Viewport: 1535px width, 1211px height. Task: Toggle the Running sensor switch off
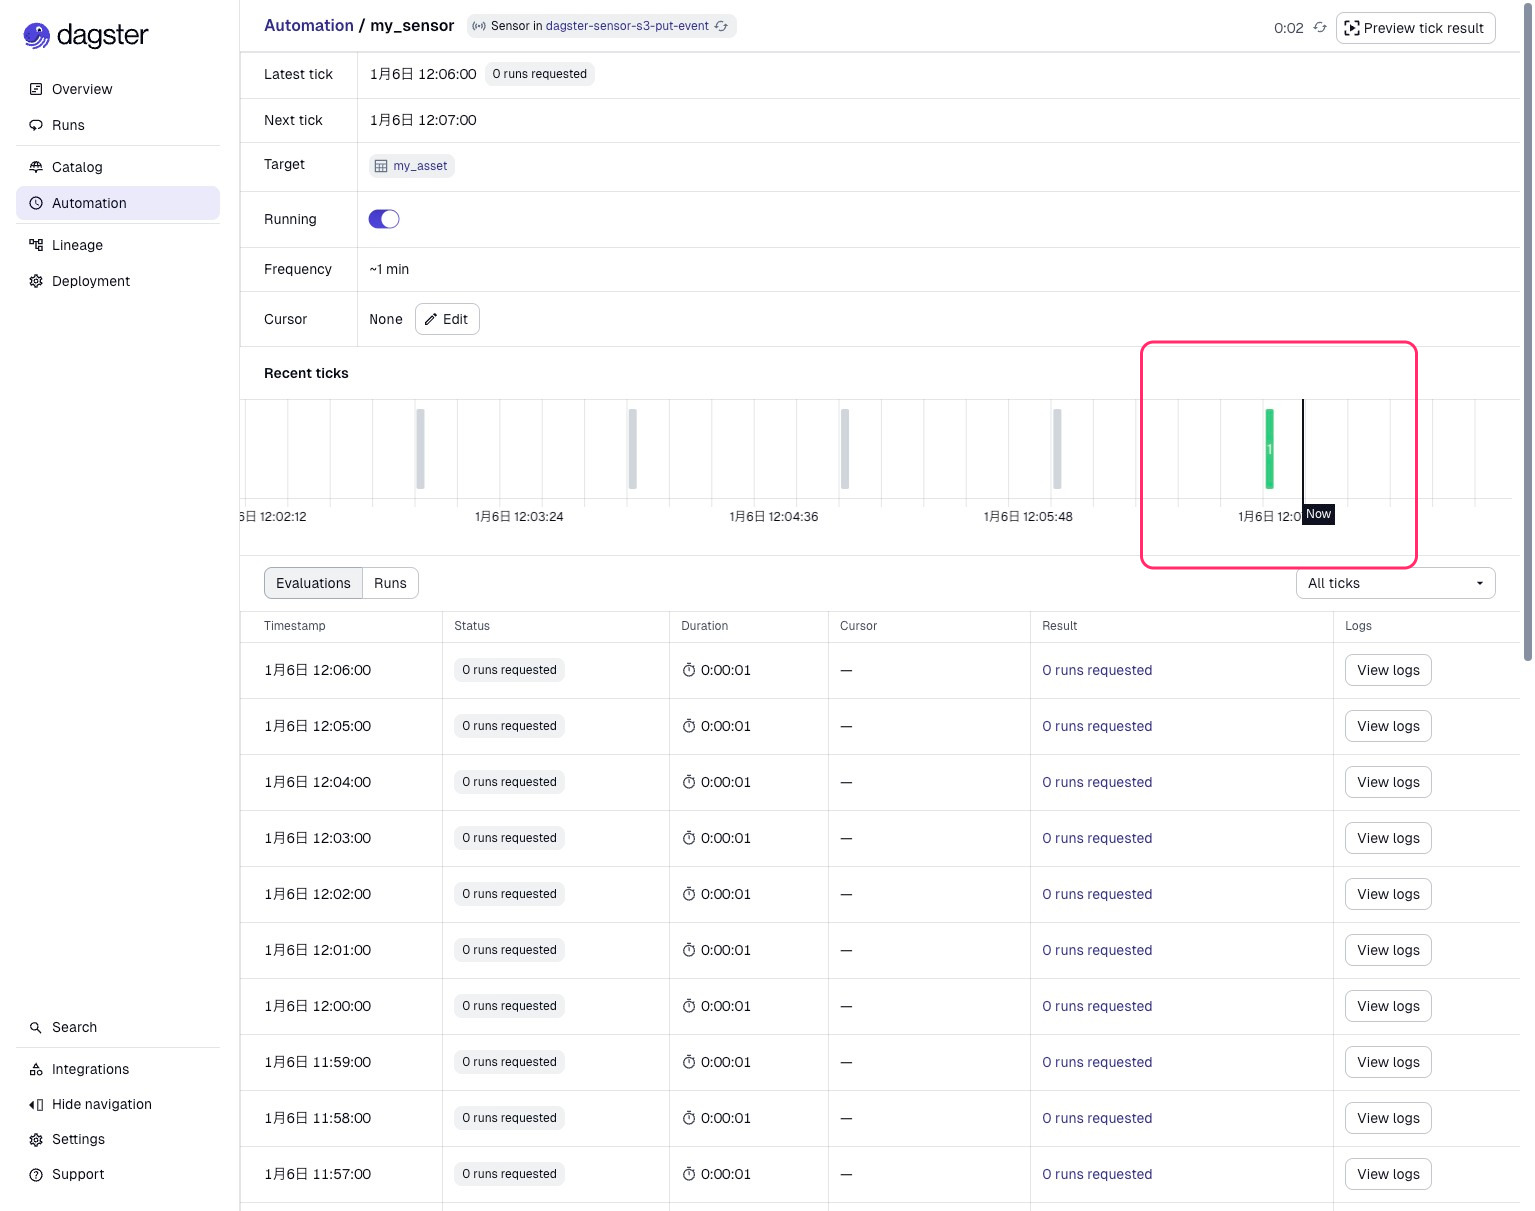pyautogui.click(x=384, y=219)
